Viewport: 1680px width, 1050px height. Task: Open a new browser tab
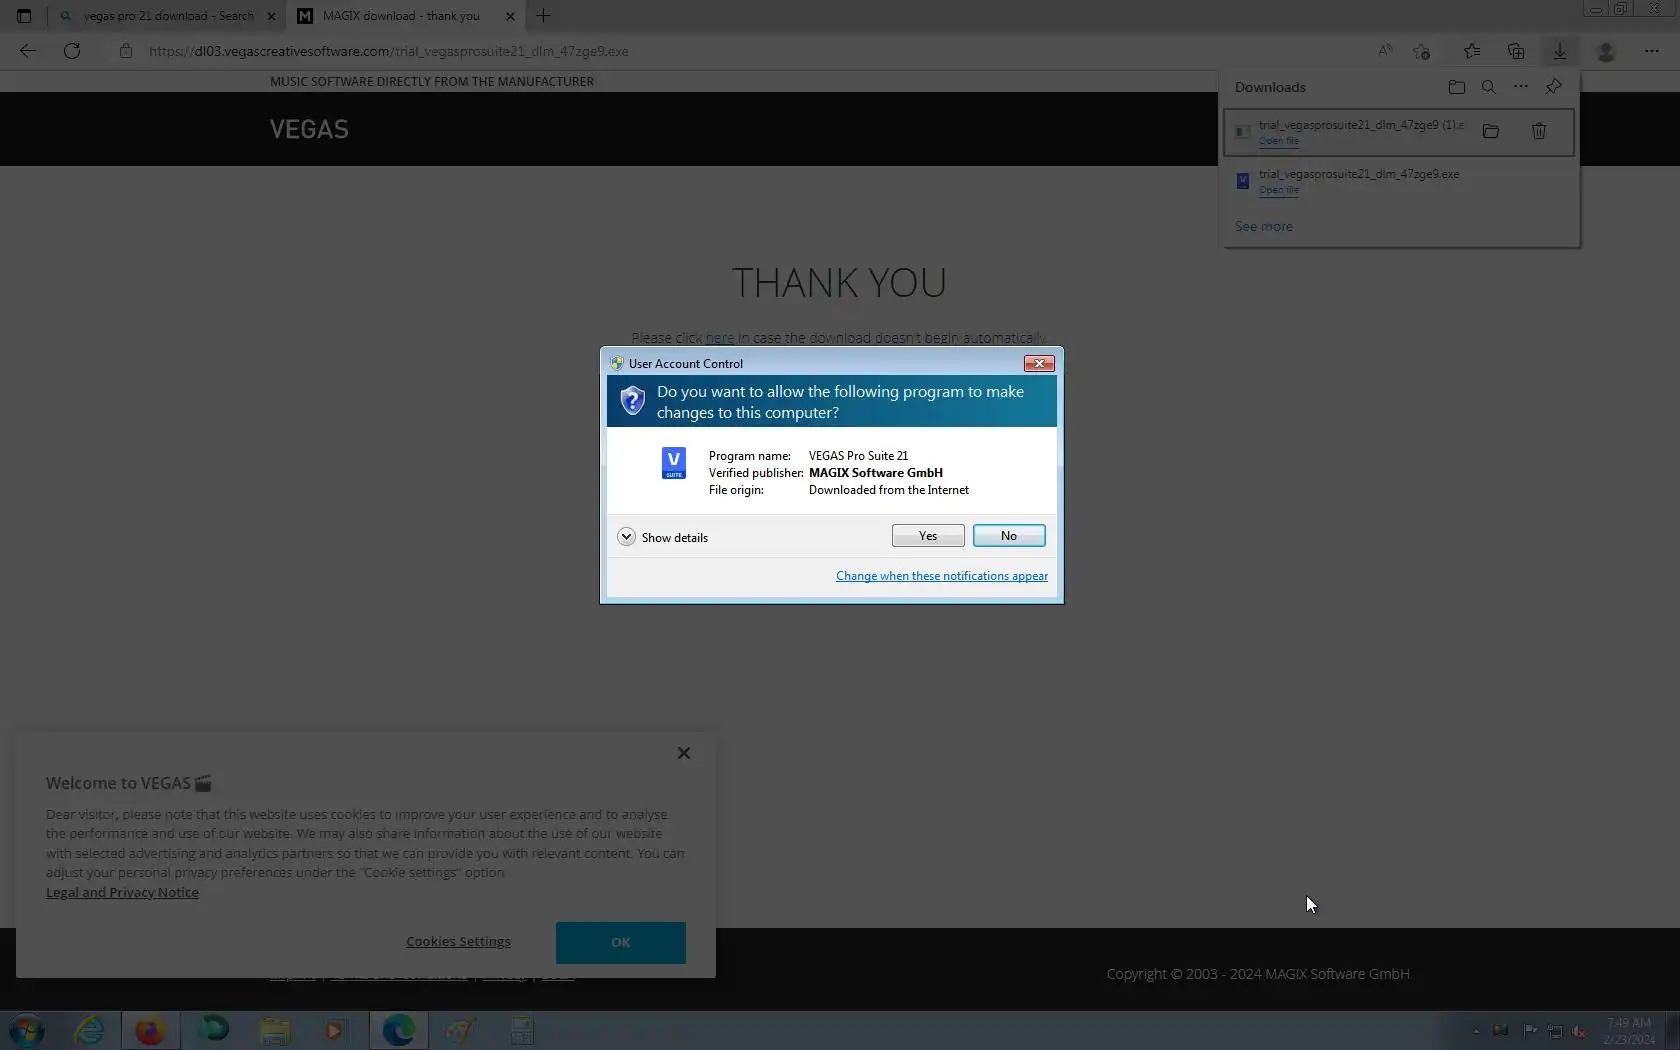point(544,16)
